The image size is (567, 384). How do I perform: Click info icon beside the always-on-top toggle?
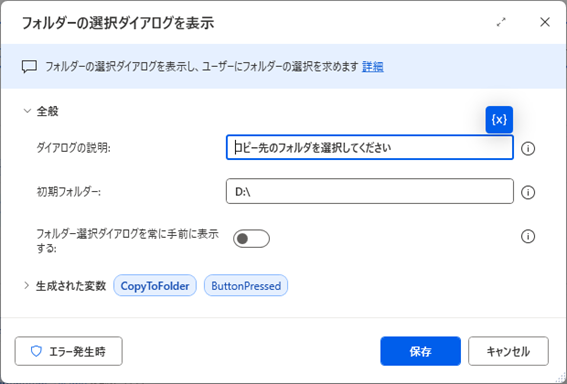click(x=528, y=236)
